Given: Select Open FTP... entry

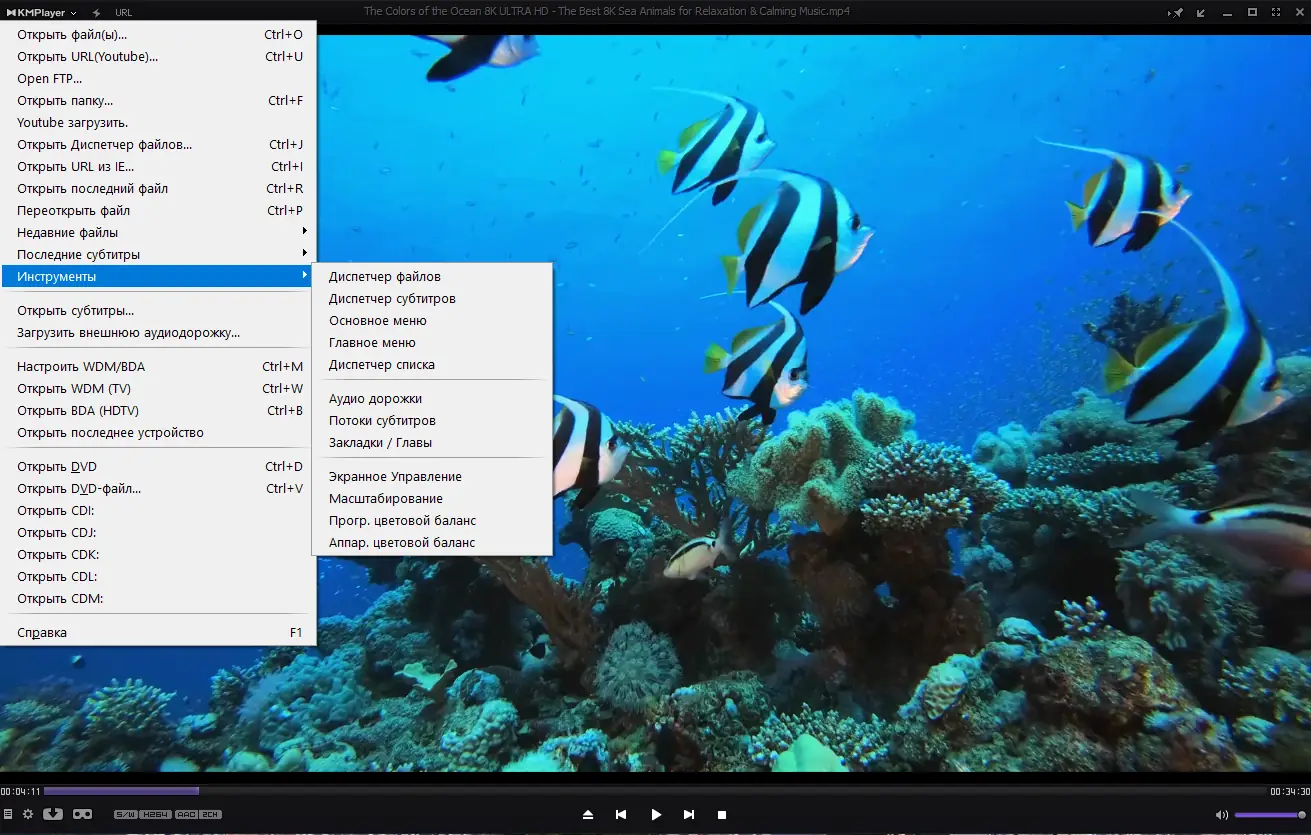Looking at the screenshot, I should (x=158, y=78).
